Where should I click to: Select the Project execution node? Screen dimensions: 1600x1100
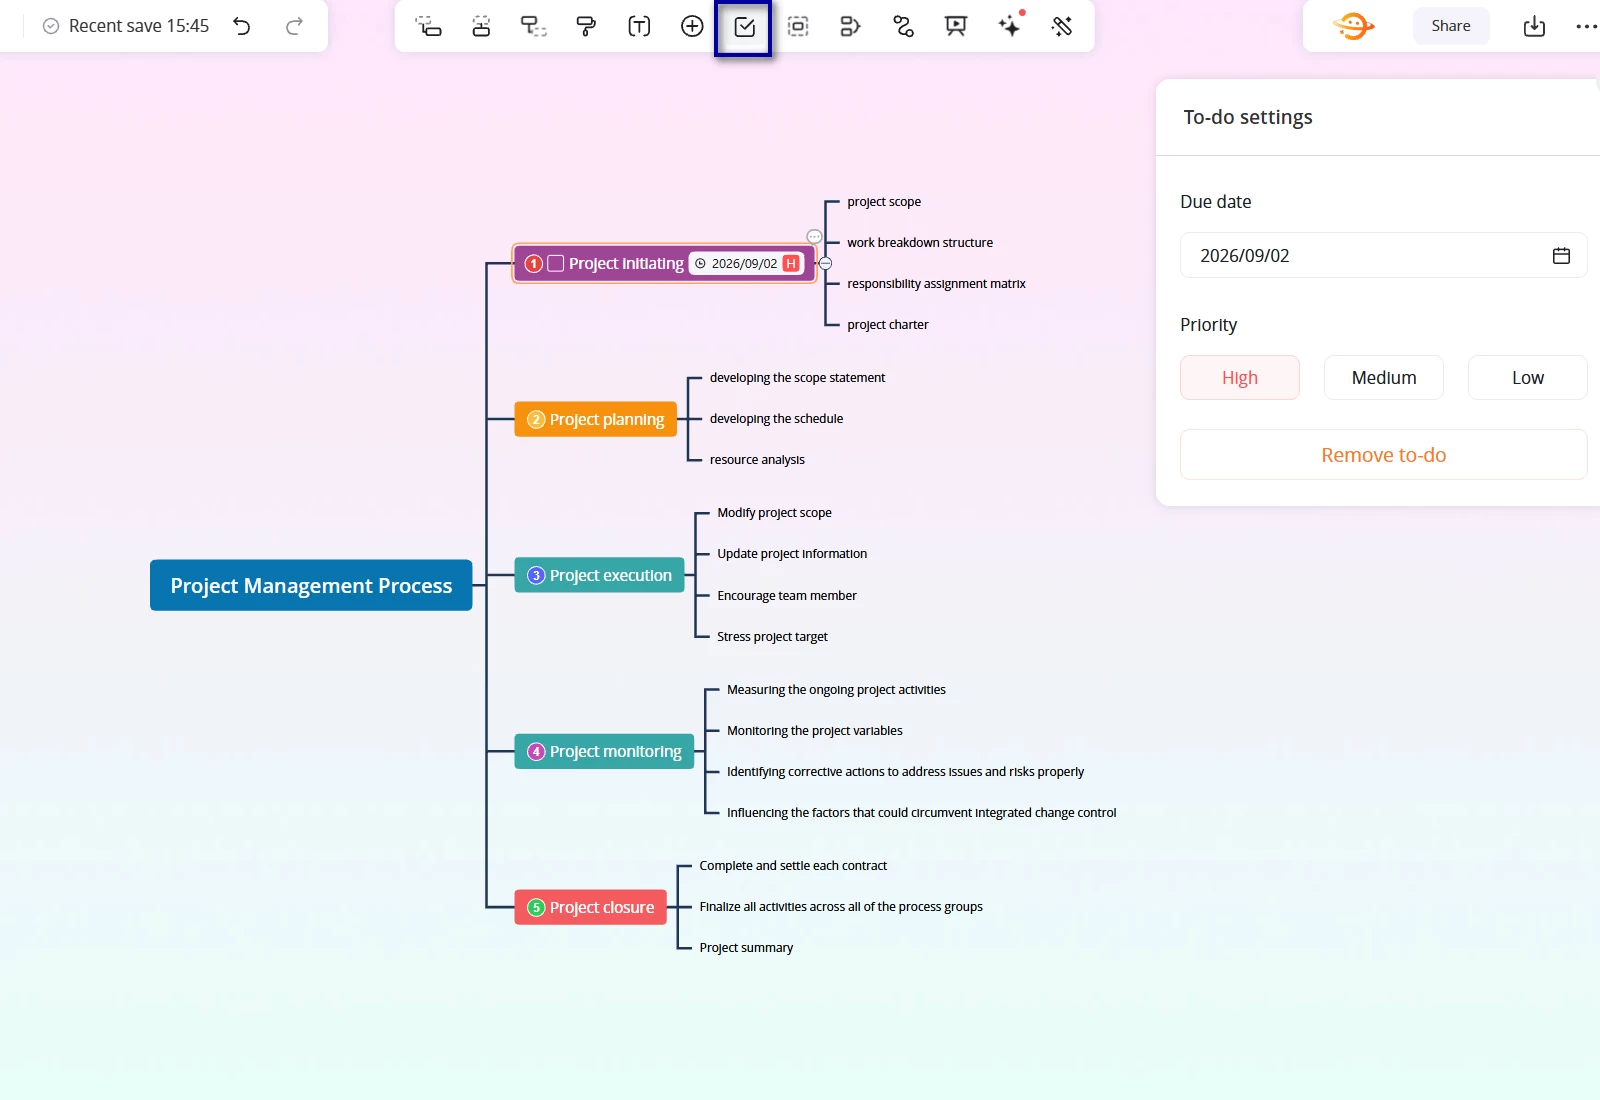coord(600,575)
